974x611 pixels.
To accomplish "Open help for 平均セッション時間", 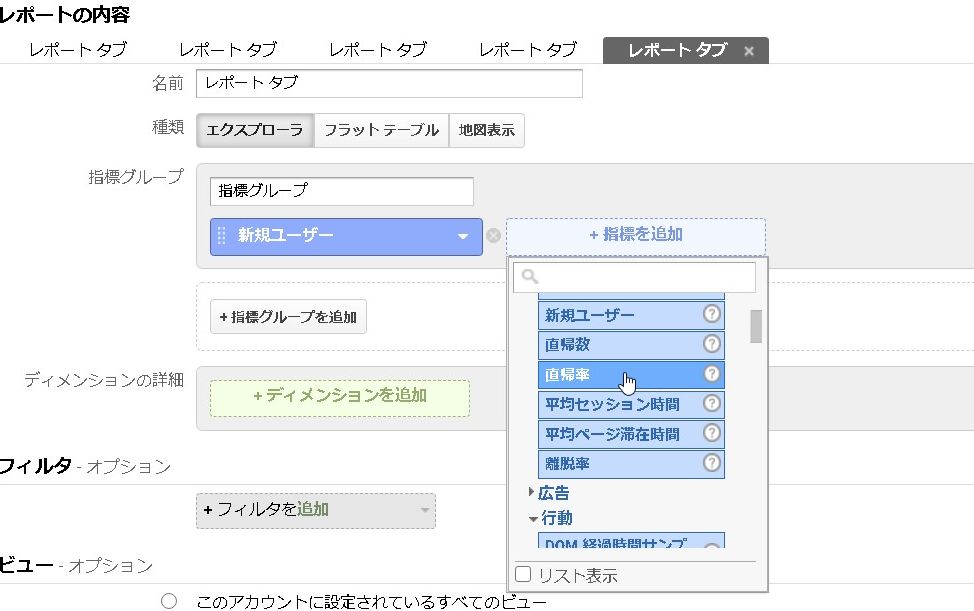I will (712, 404).
